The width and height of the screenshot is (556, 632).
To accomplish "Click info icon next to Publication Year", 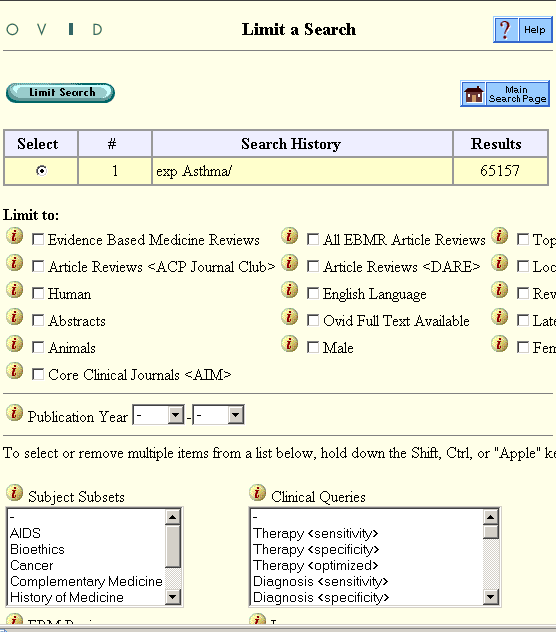I will 15,413.
